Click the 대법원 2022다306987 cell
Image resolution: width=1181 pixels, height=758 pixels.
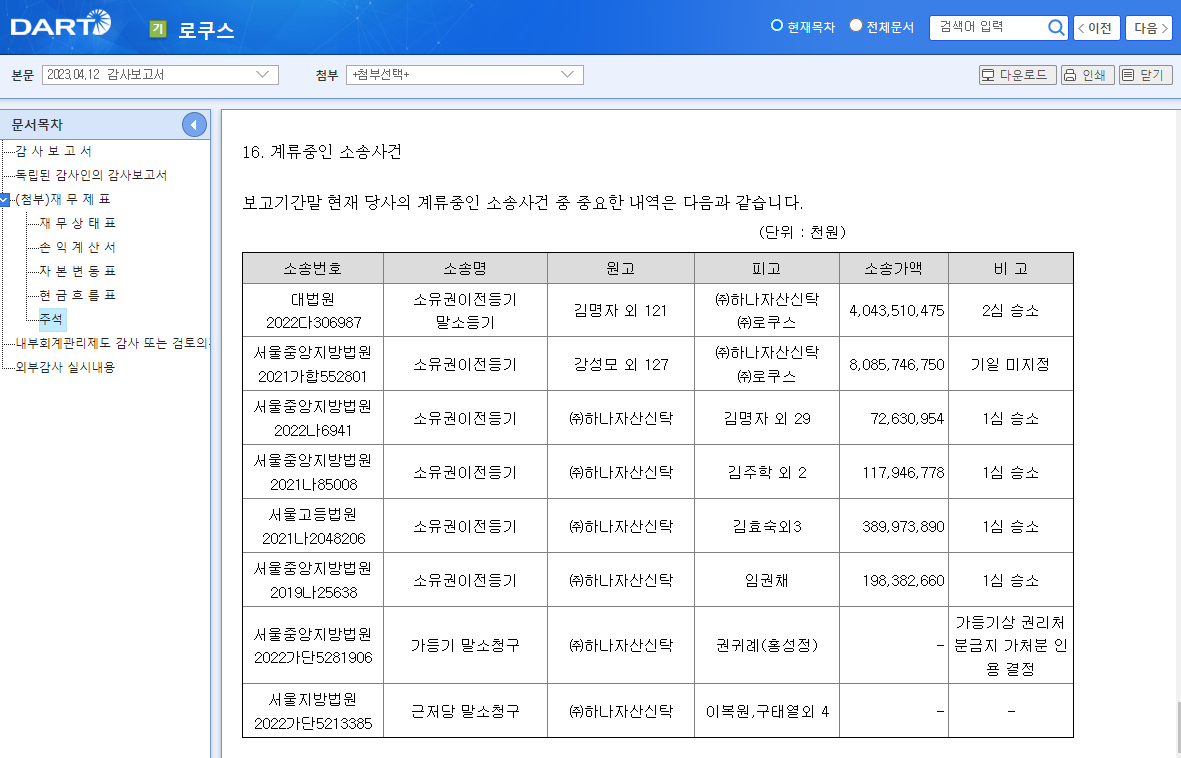click(x=313, y=310)
